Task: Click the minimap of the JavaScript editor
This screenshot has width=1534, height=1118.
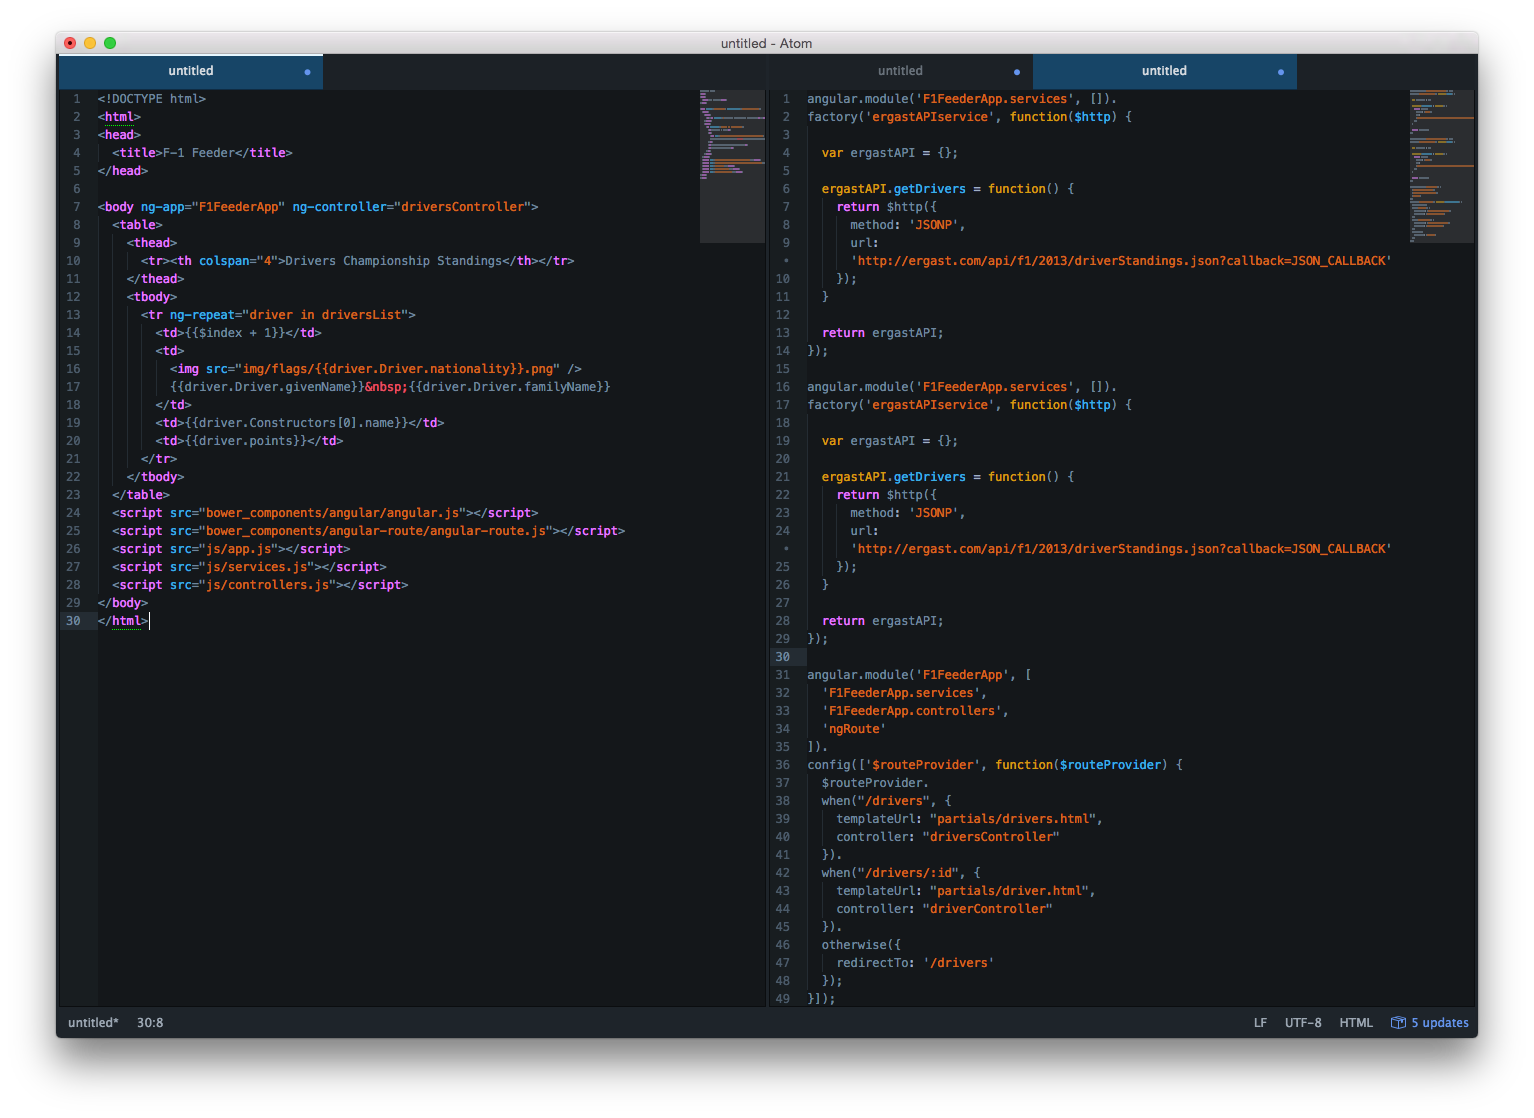Action: pyautogui.click(x=1441, y=166)
